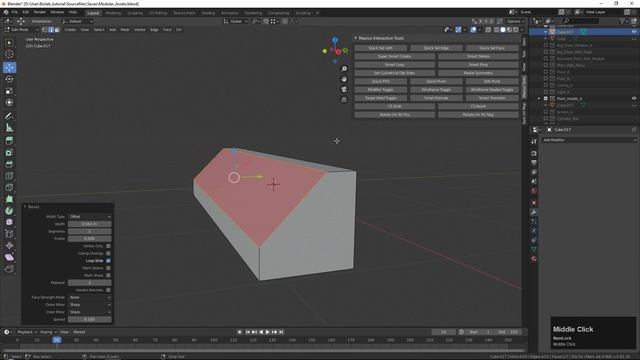Open the Edit Mode selector dropdown

tap(21, 30)
